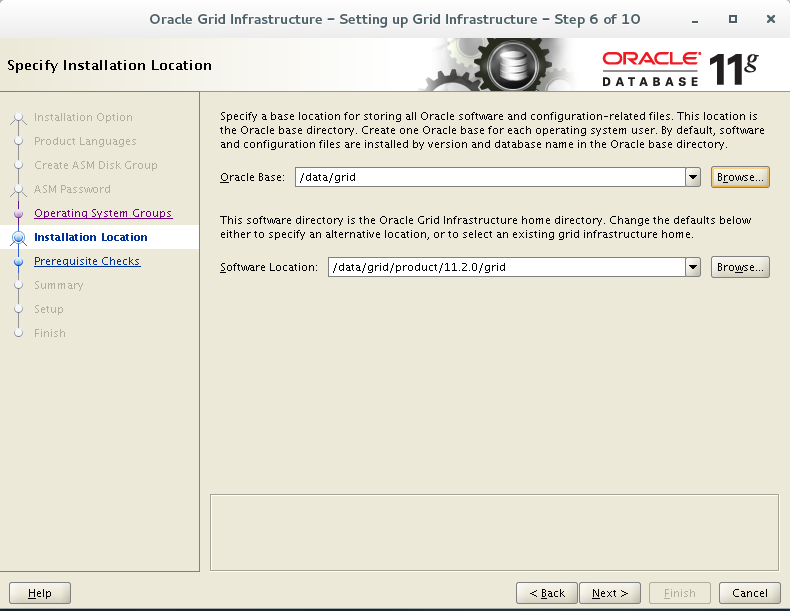Click the Installation Location step marker icon
The width and height of the screenshot is (790, 611).
click(x=19, y=237)
